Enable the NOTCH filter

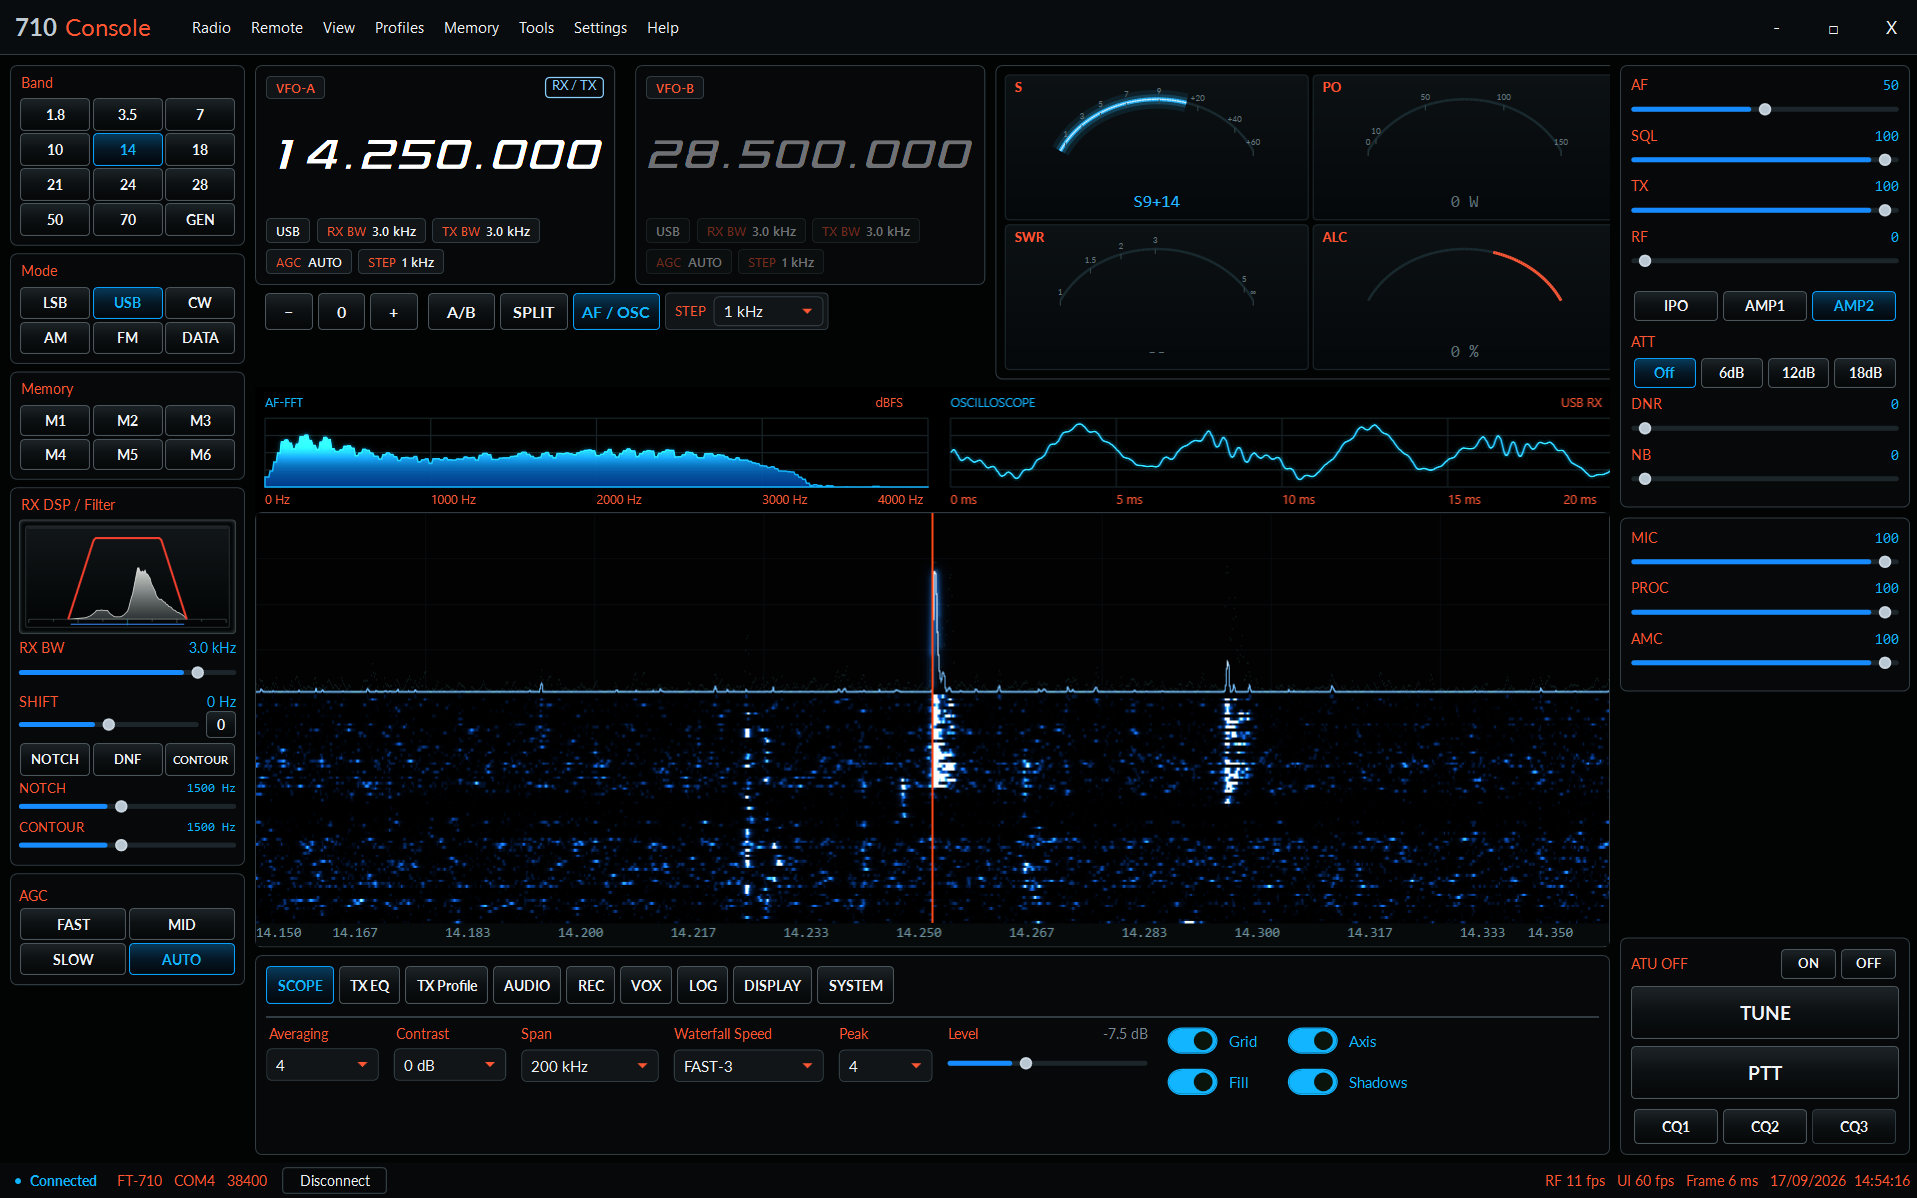click(55, 759)
